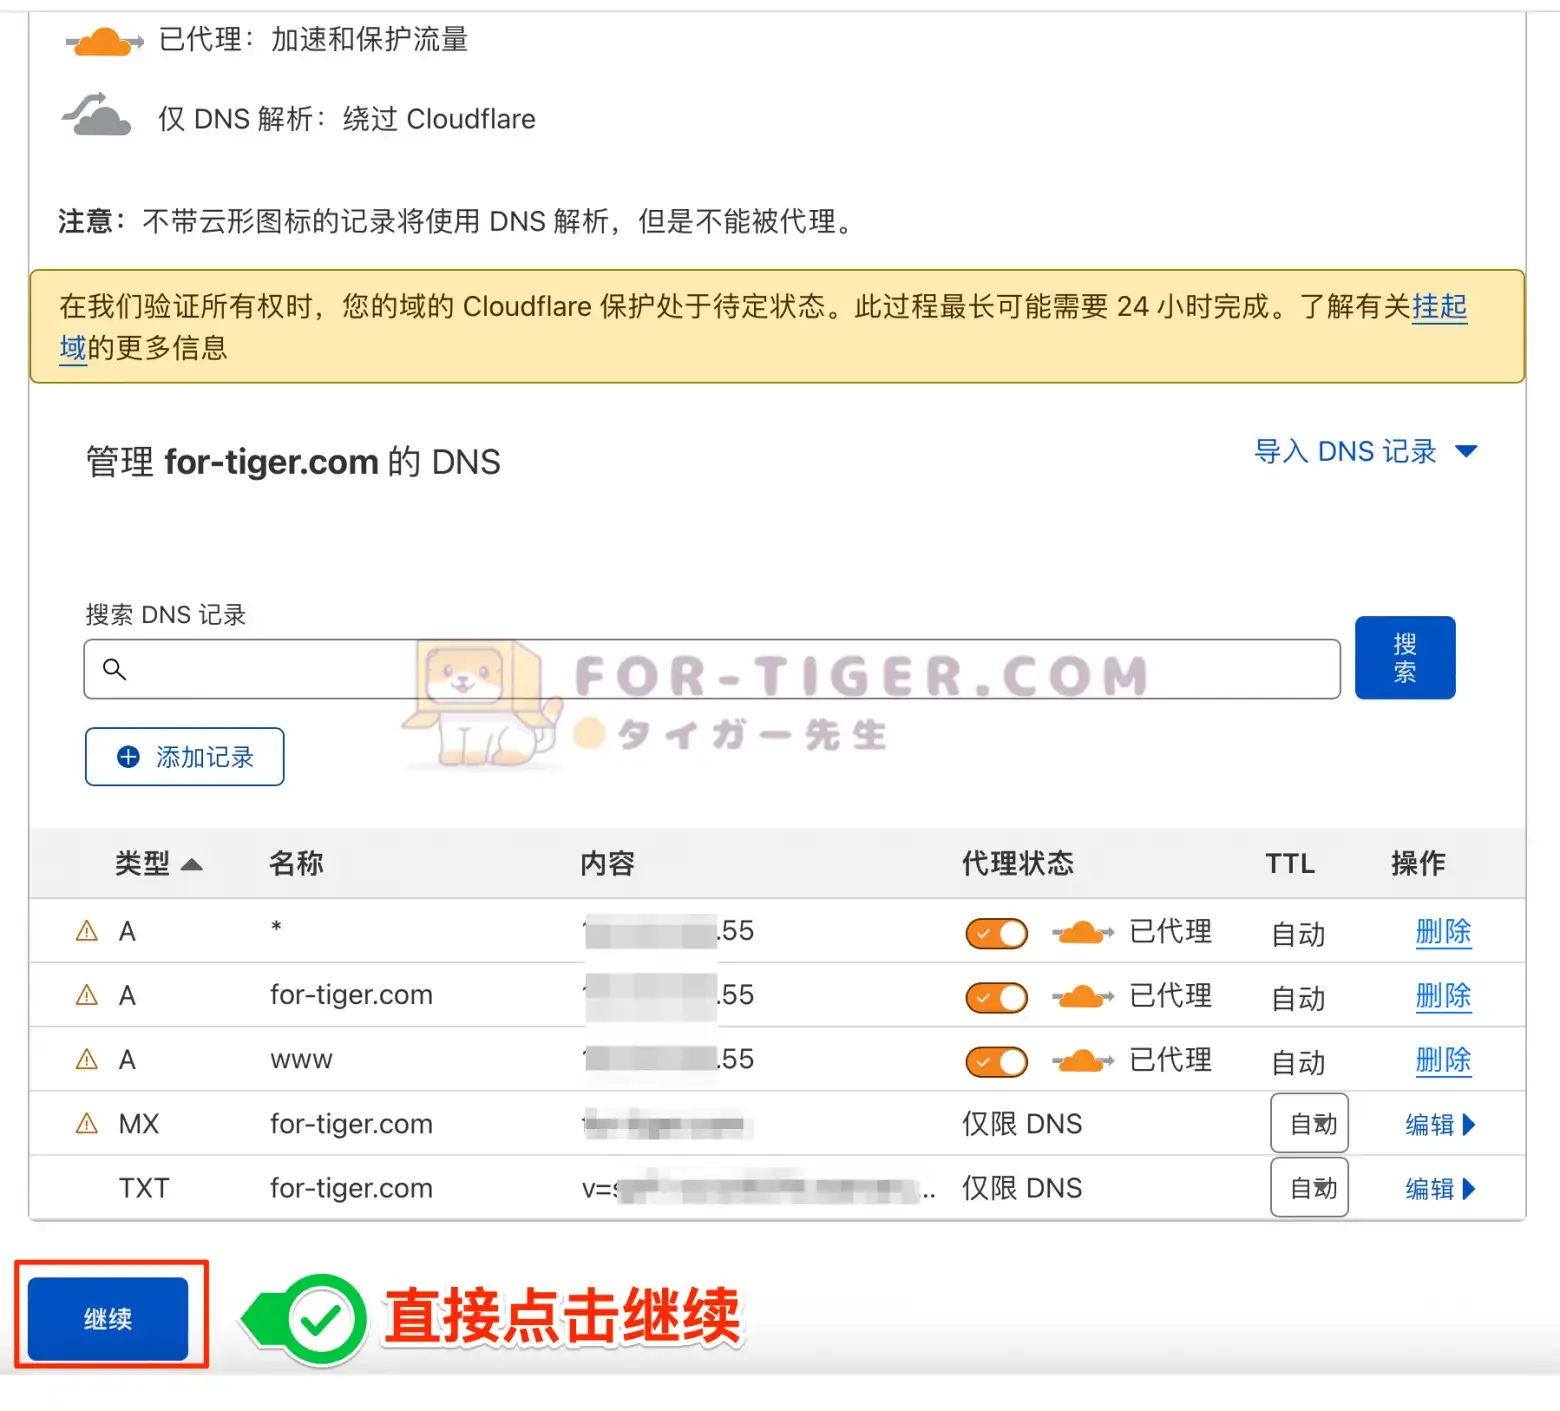Click the plus icon on 添加记录
1560x1411 pixels.
(129, 757)
